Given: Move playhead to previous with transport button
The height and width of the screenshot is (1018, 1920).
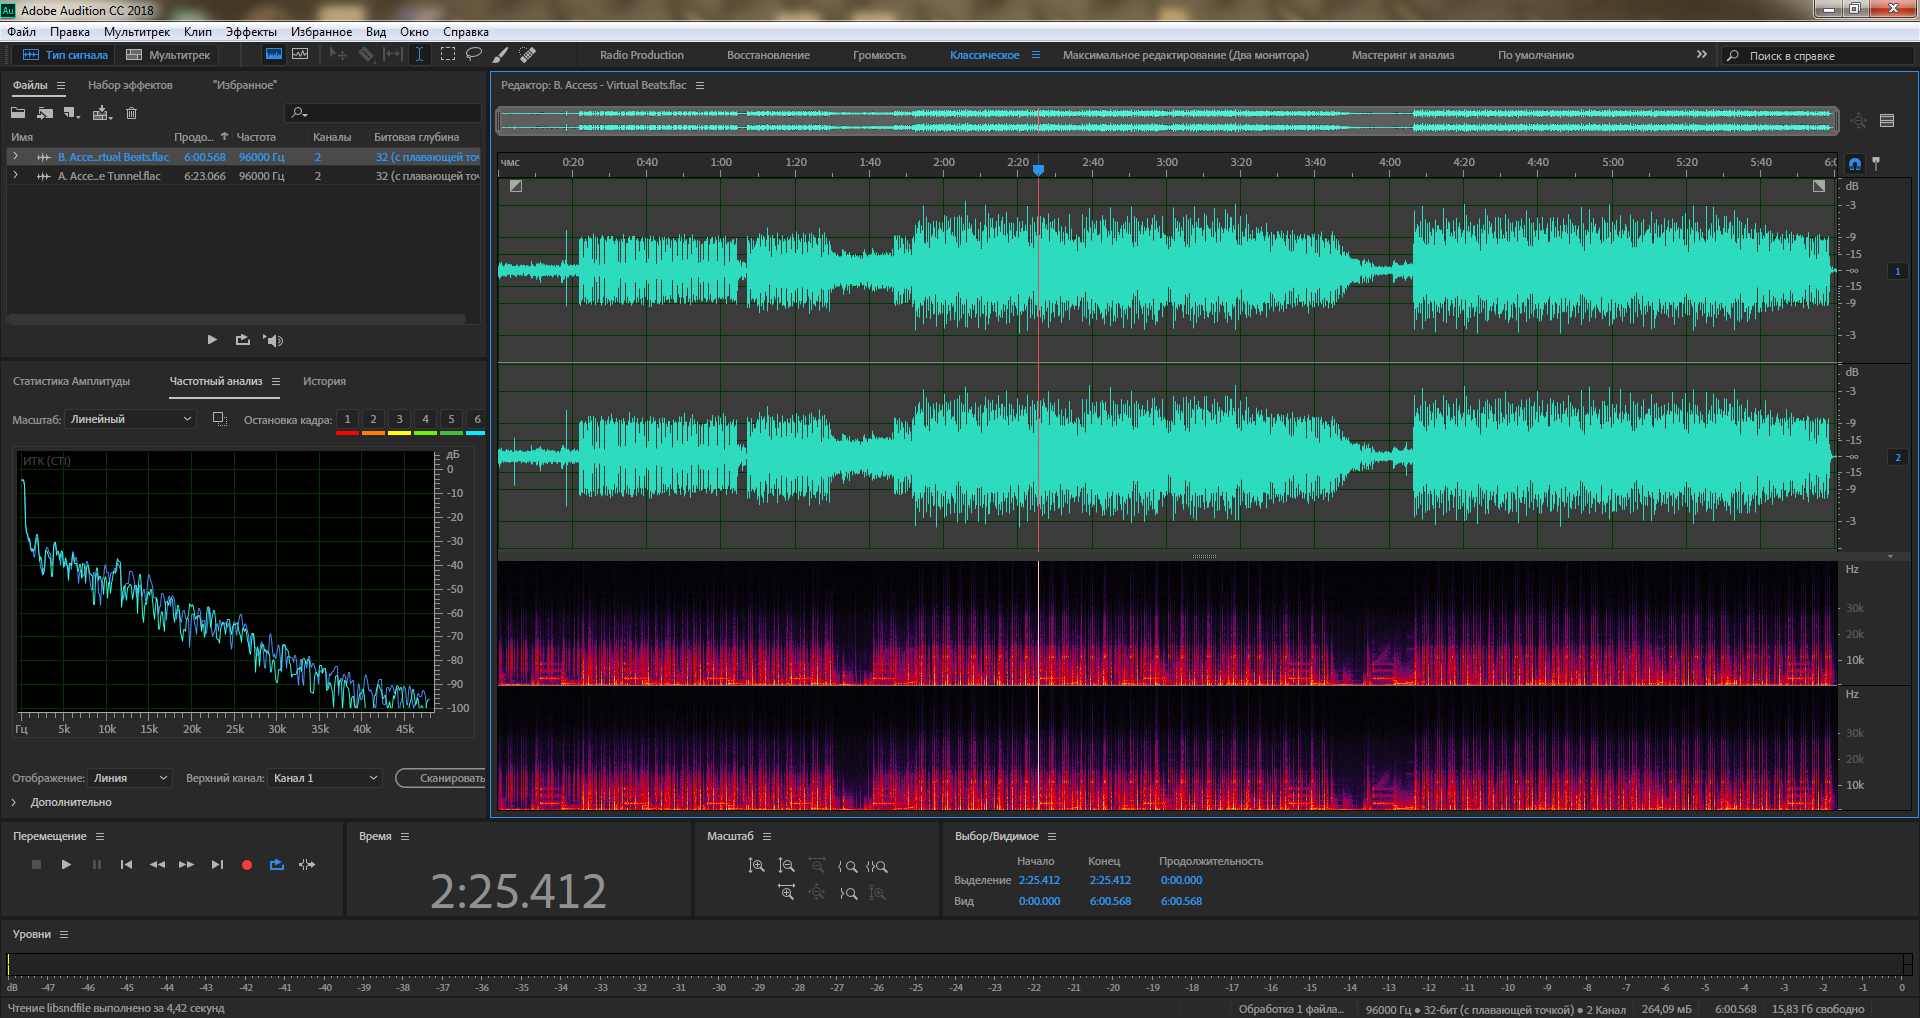Looking at the screenshot, I should pyautogui.click(x=126, y=865).
